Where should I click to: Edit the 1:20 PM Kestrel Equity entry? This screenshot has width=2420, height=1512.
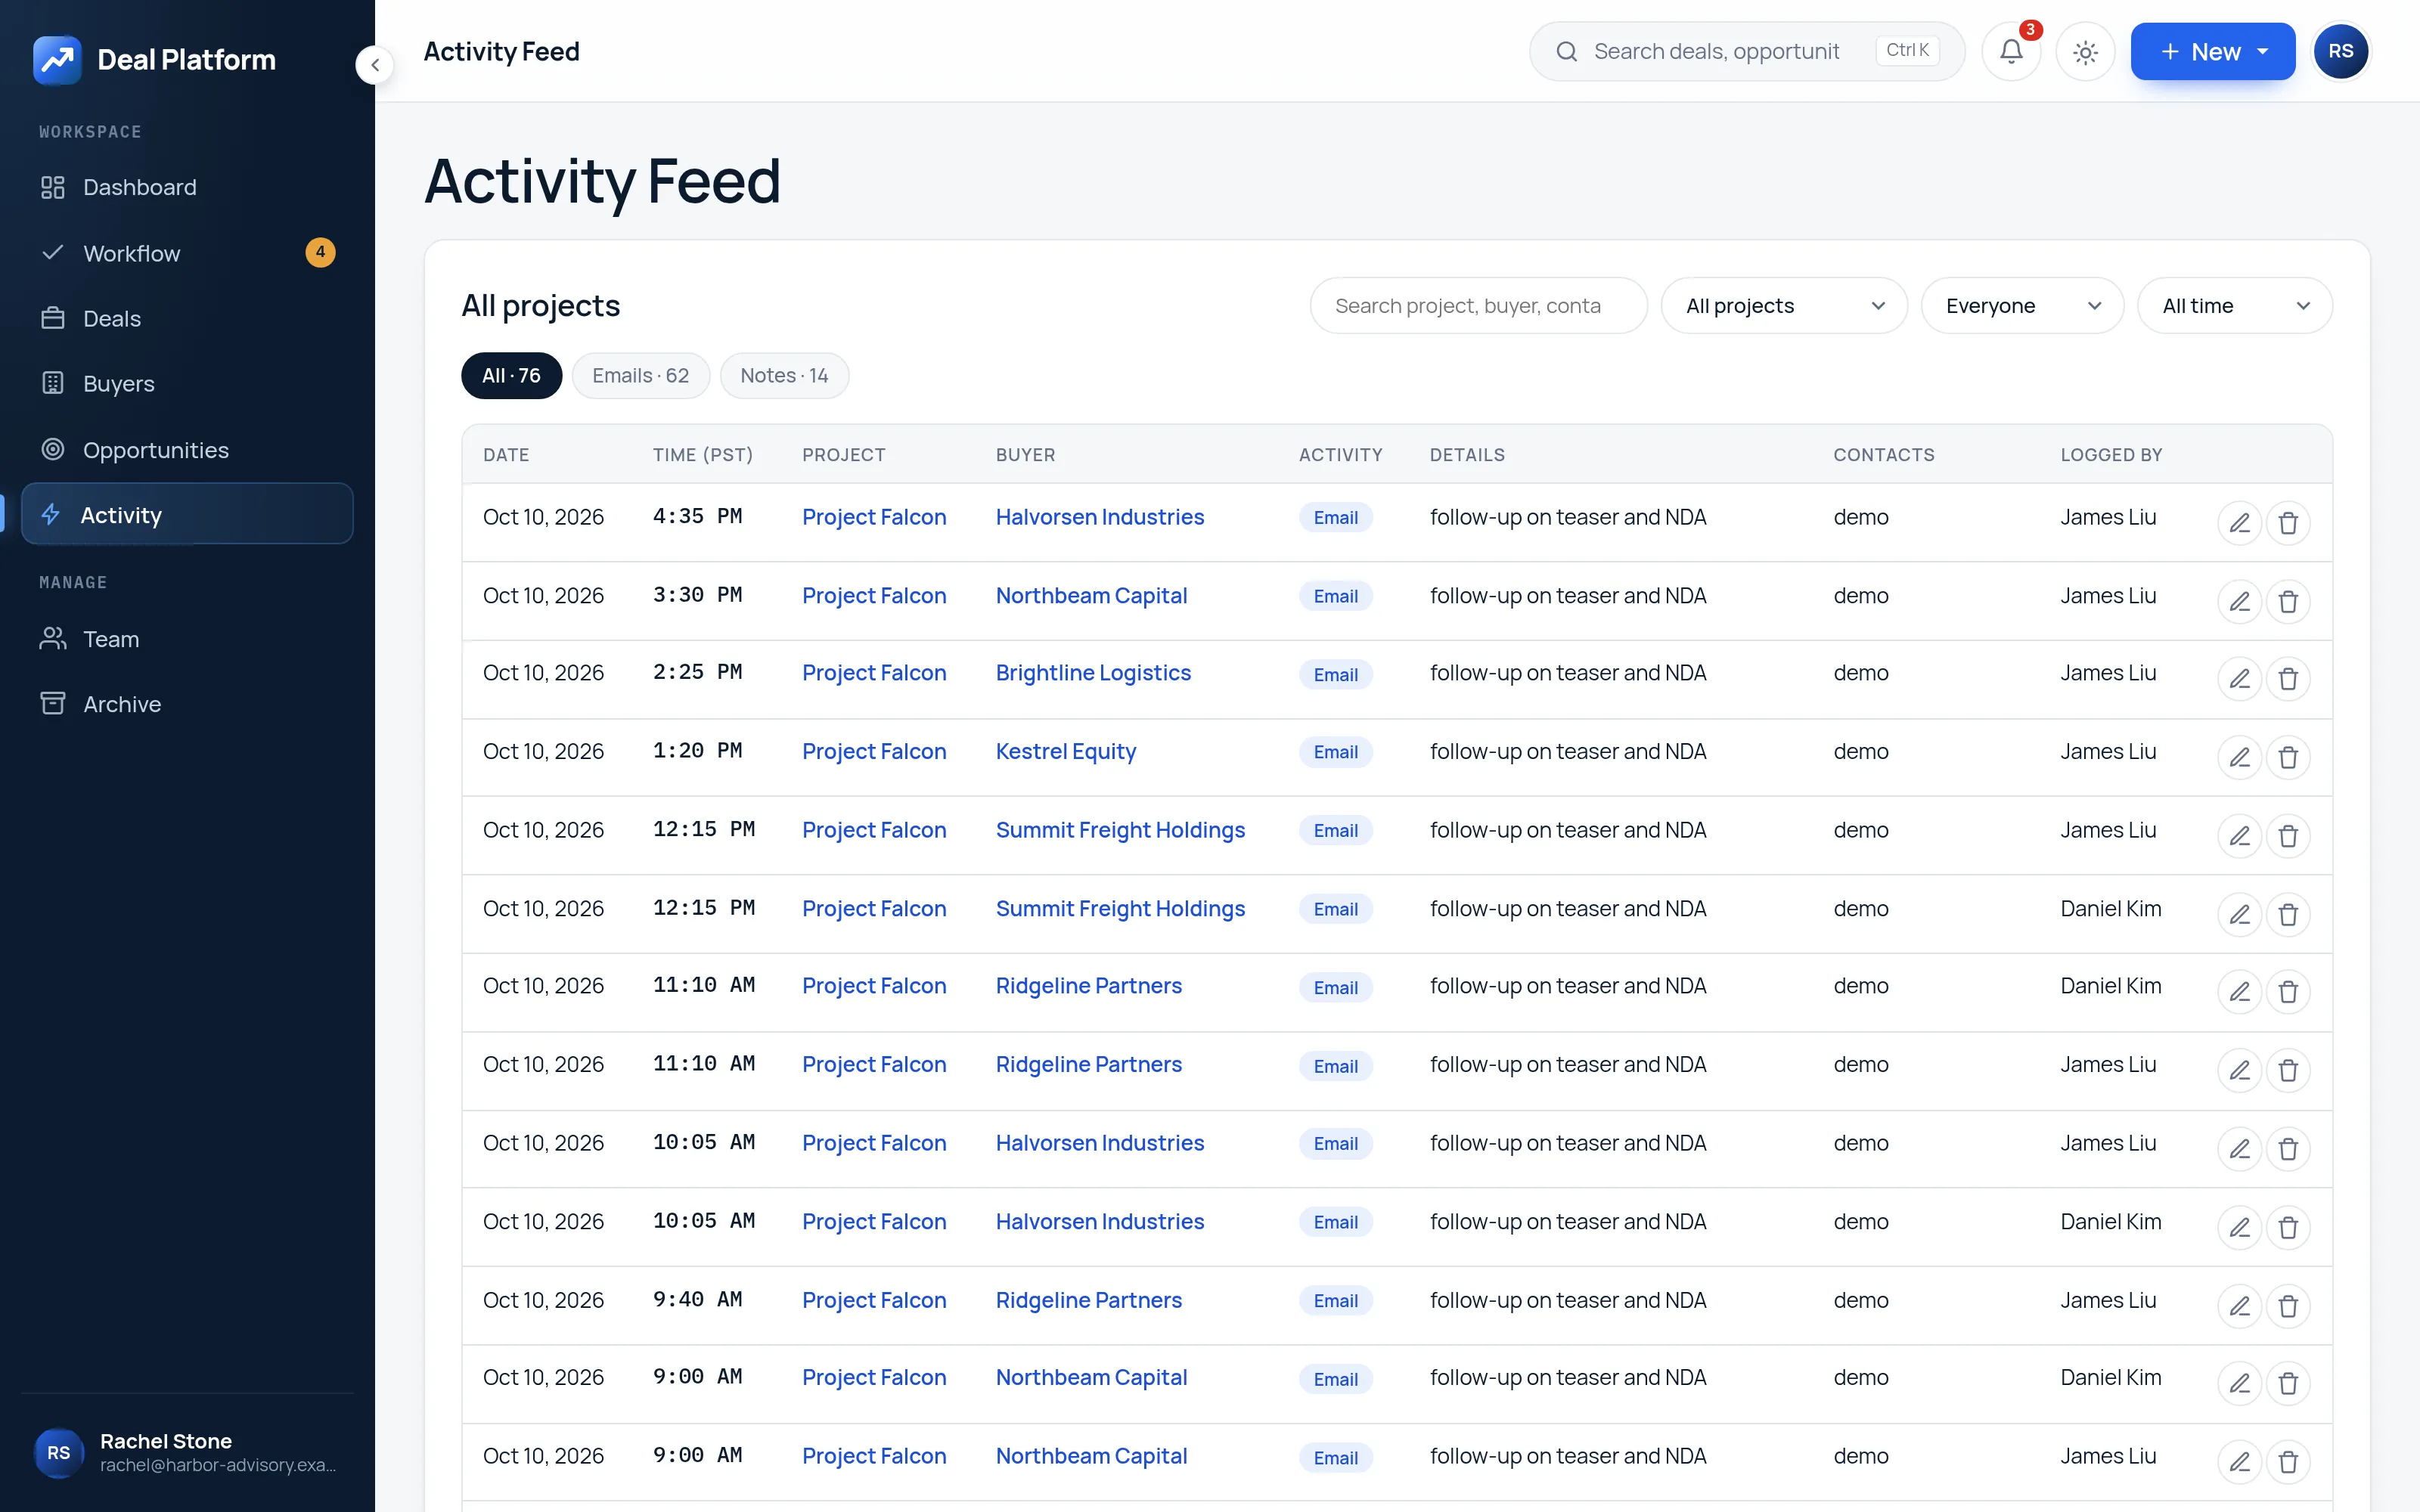click(x=2239, y=758)
